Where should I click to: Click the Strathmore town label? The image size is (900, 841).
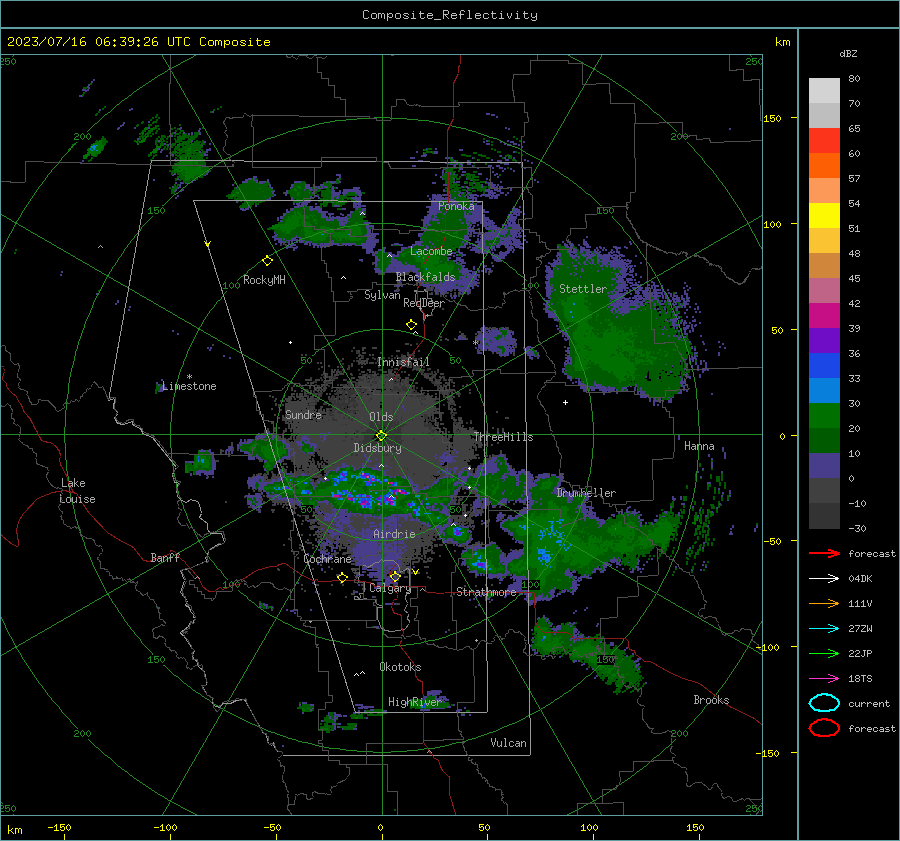click(487, 592)
